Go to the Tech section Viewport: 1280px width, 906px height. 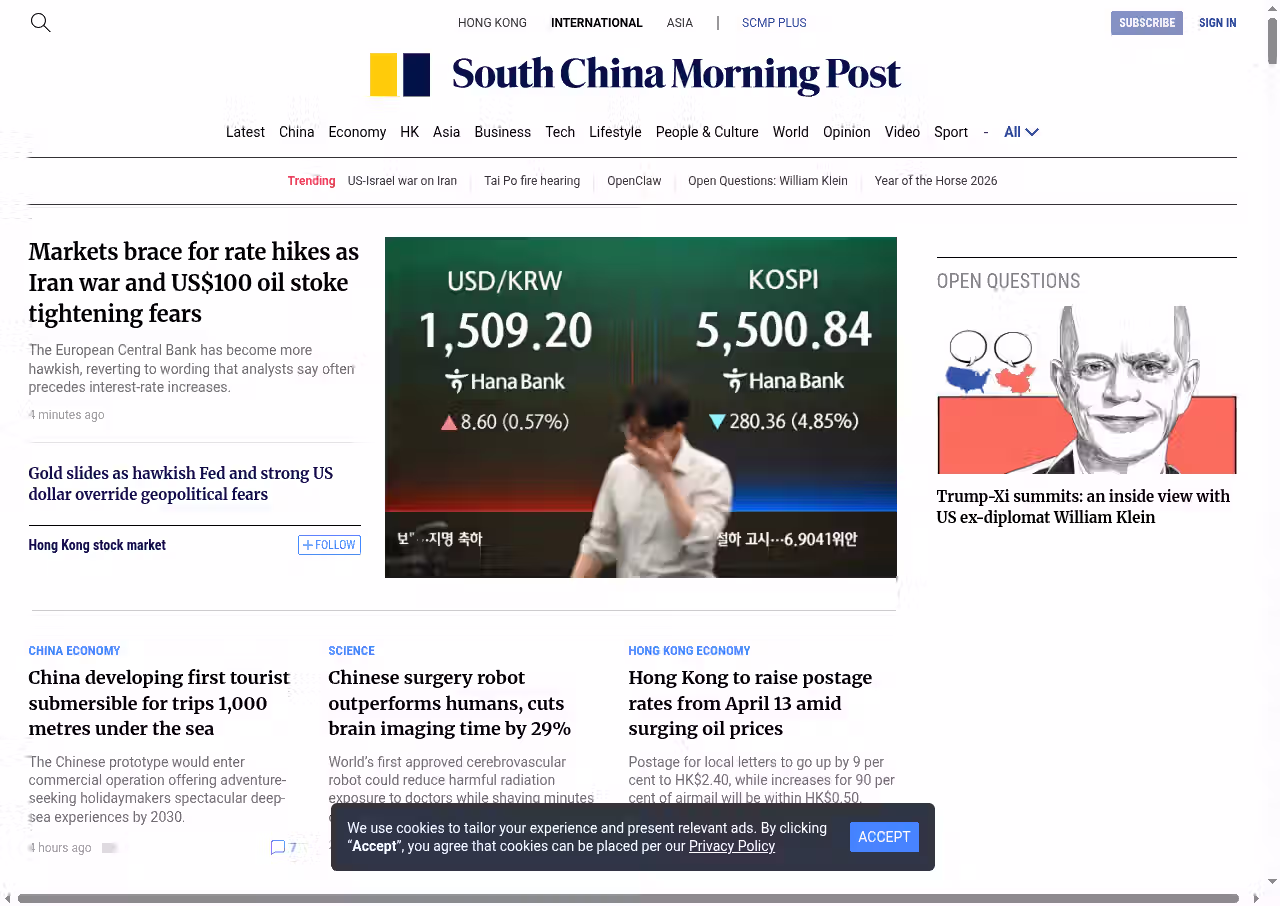[x=560, y=132]
